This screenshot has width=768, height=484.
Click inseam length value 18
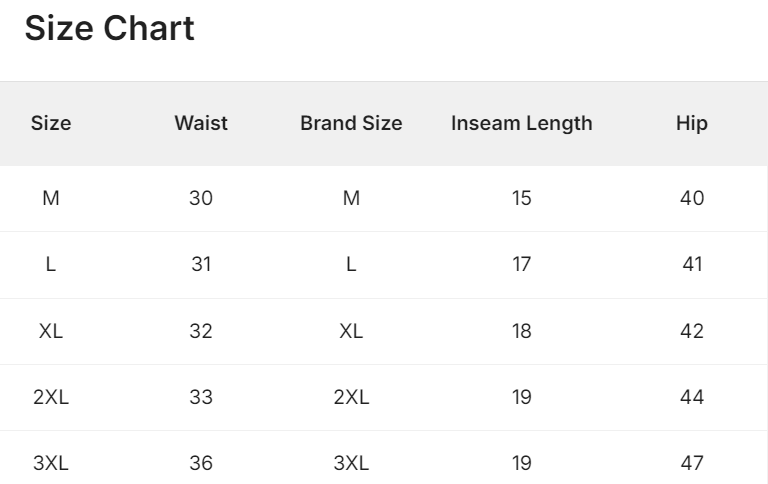[521, 331]
